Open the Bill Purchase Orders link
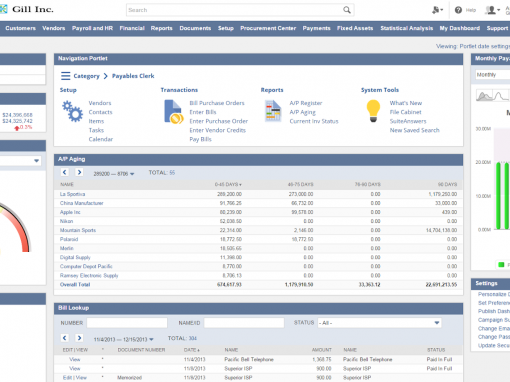This screenshot has height=382, width=510. click(x=217, y=103)
